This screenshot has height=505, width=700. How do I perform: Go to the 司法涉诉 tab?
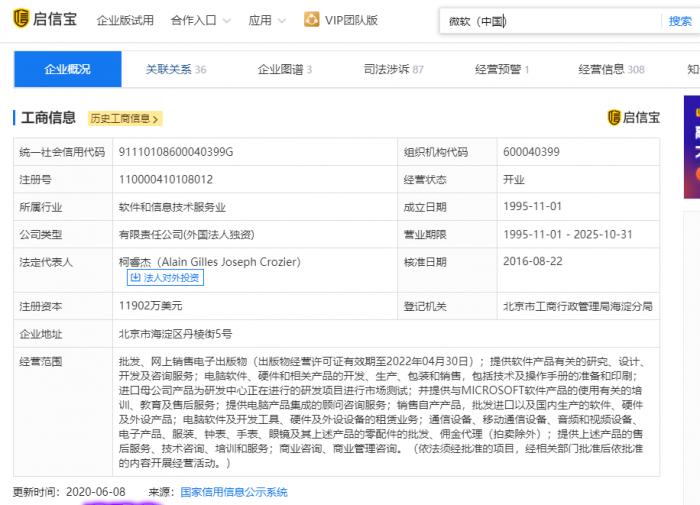pos(393,69)
